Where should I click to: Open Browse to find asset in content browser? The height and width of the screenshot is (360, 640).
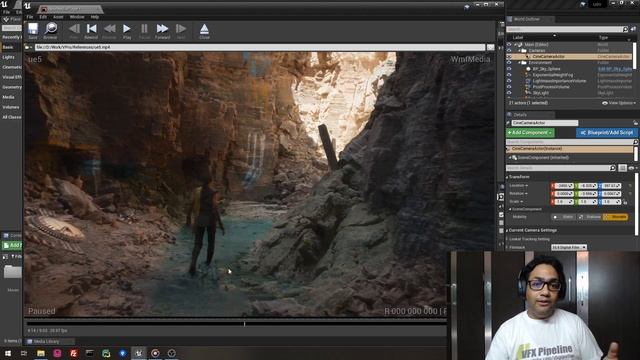(x=51, y=31)
